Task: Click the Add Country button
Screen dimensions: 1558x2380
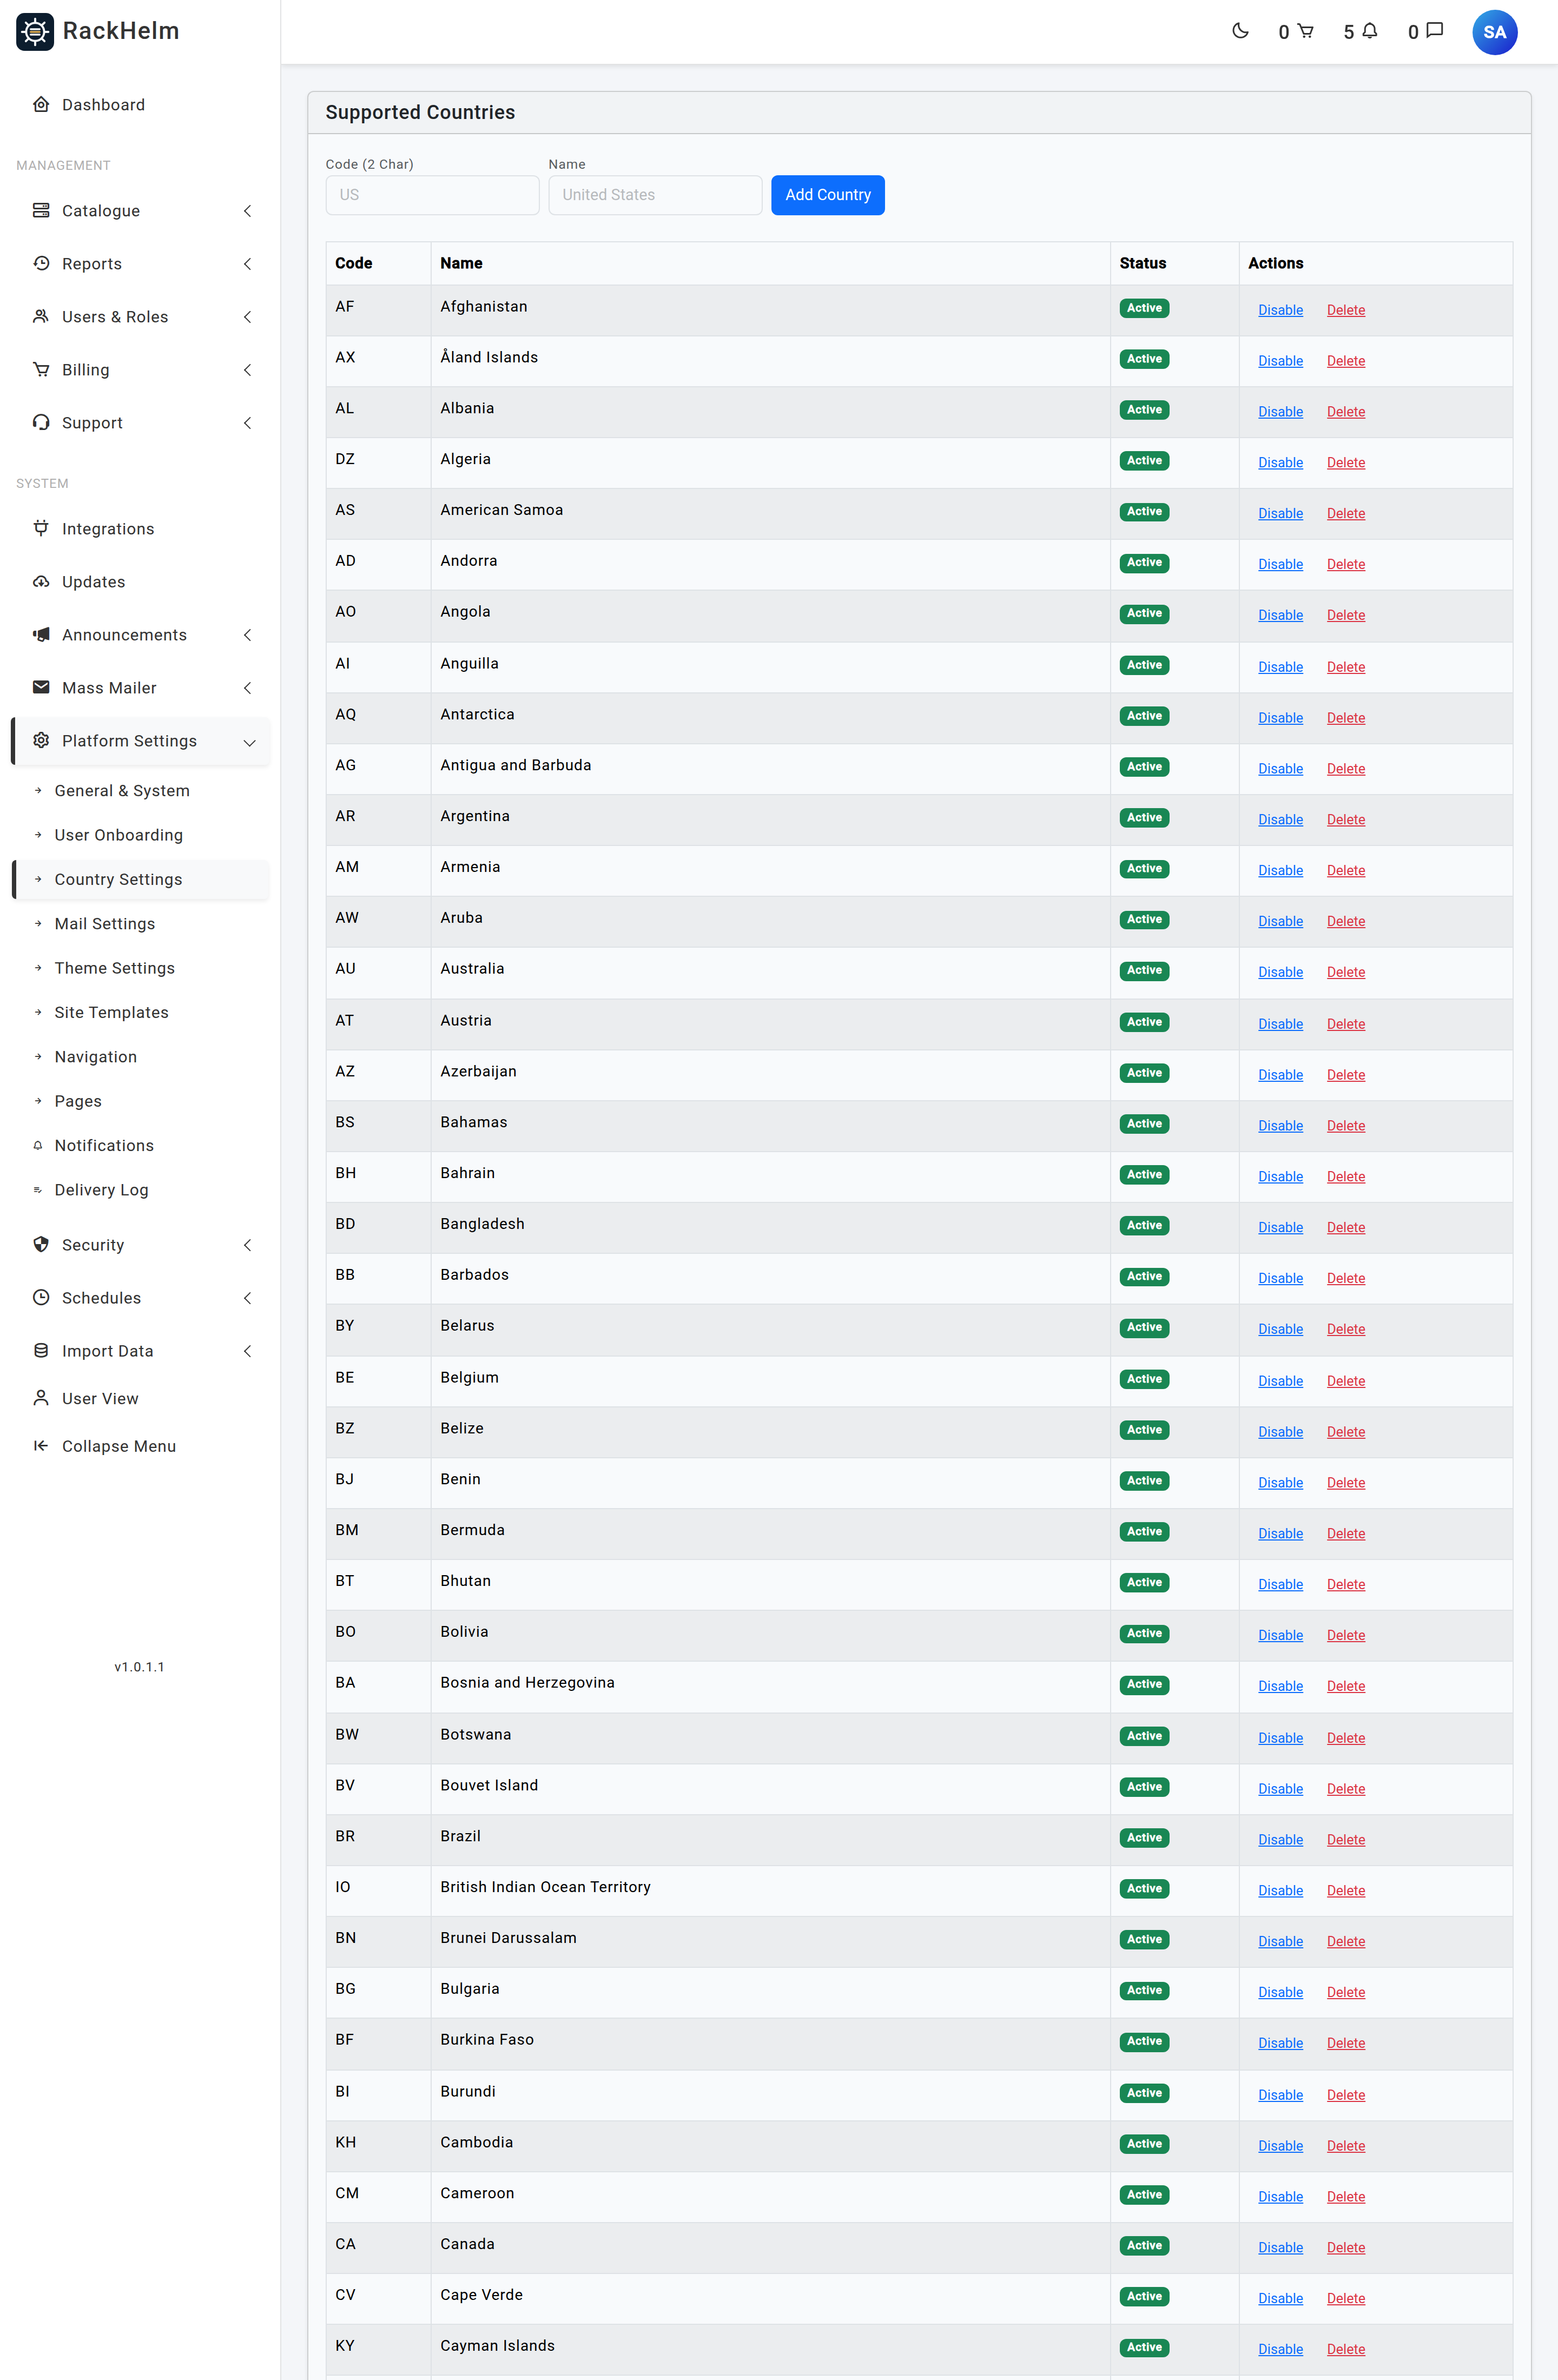Action: [x=827, y=195]
